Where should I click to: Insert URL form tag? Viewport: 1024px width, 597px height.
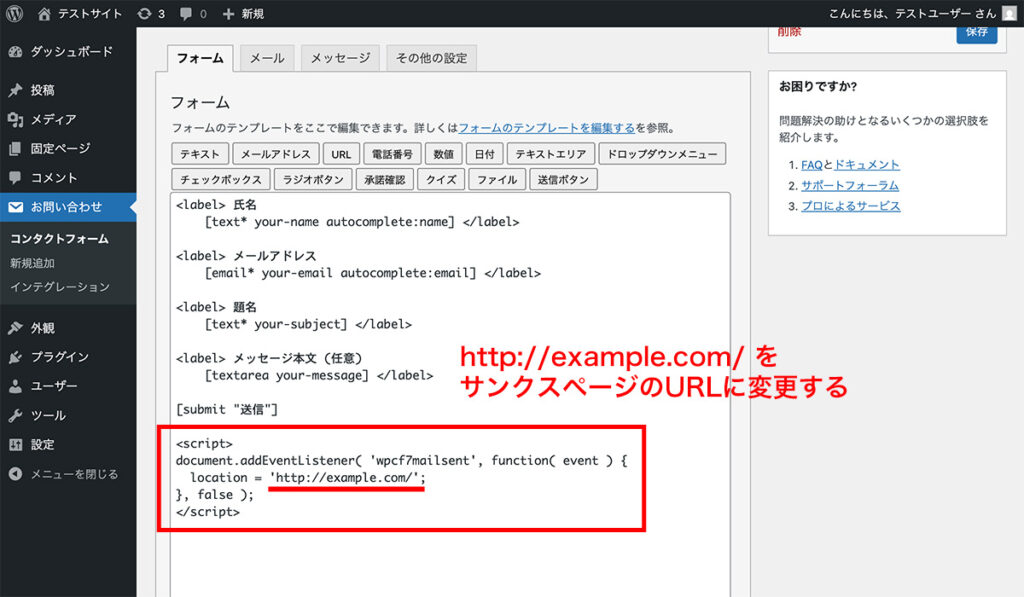pos(341,154)
